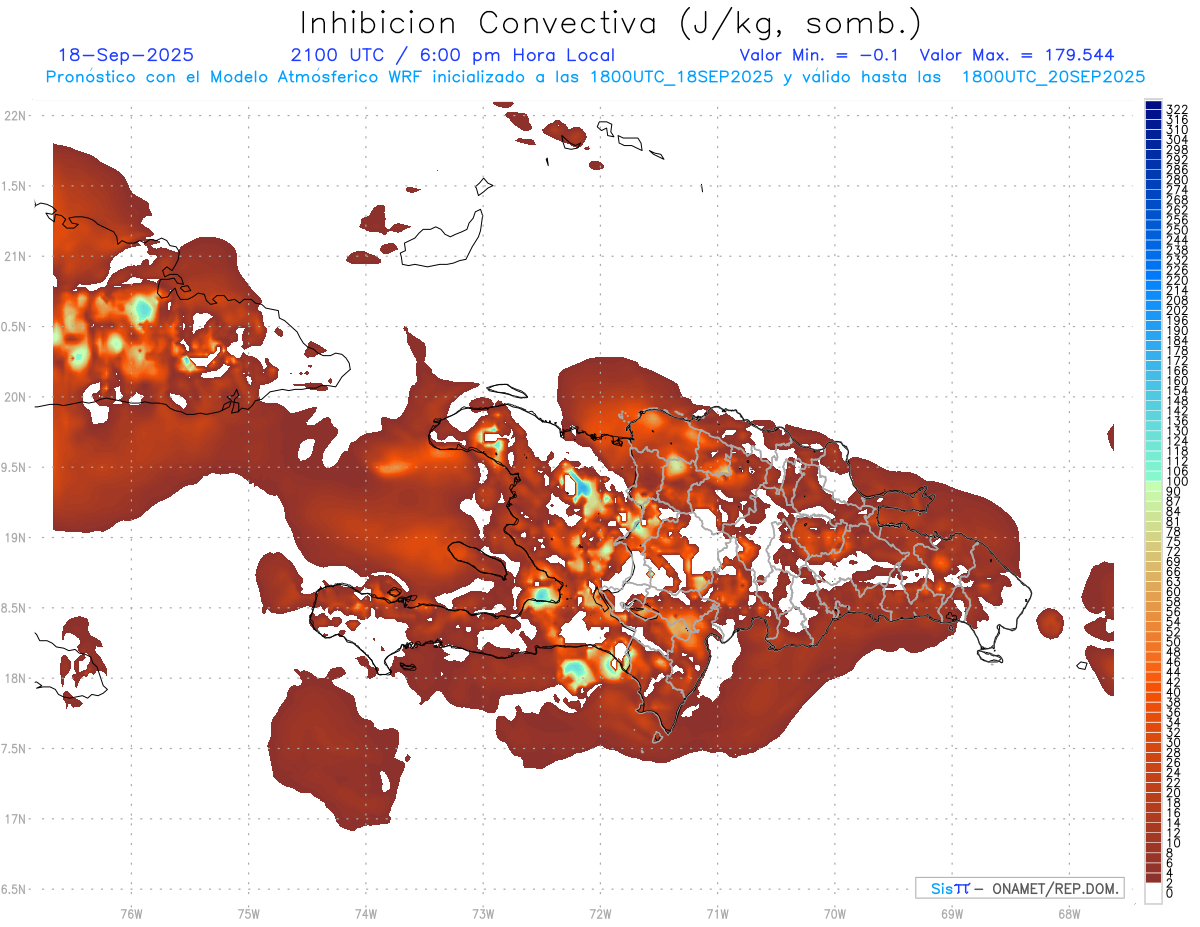Click the dark blue 322 swatch in color scale
Viewport: 1200px width, 927px height.
coord(1153,106)
